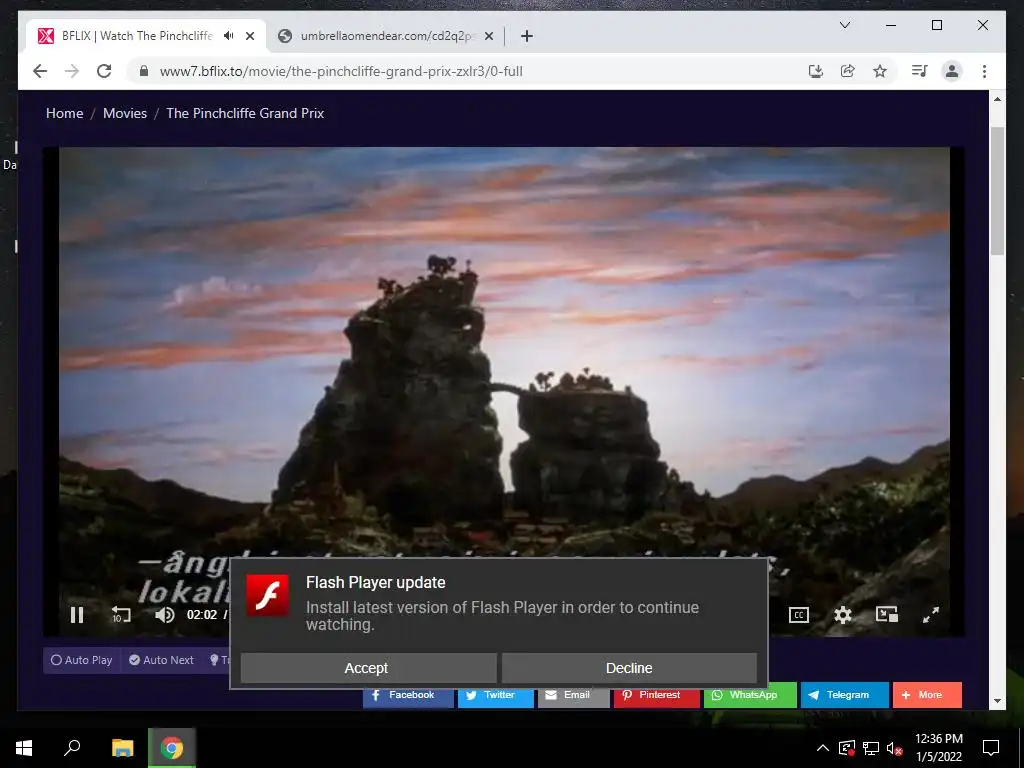Close the BFLIX tab
The width and height of the screenshot is (1024, 768).
click(x=249, y=36)
